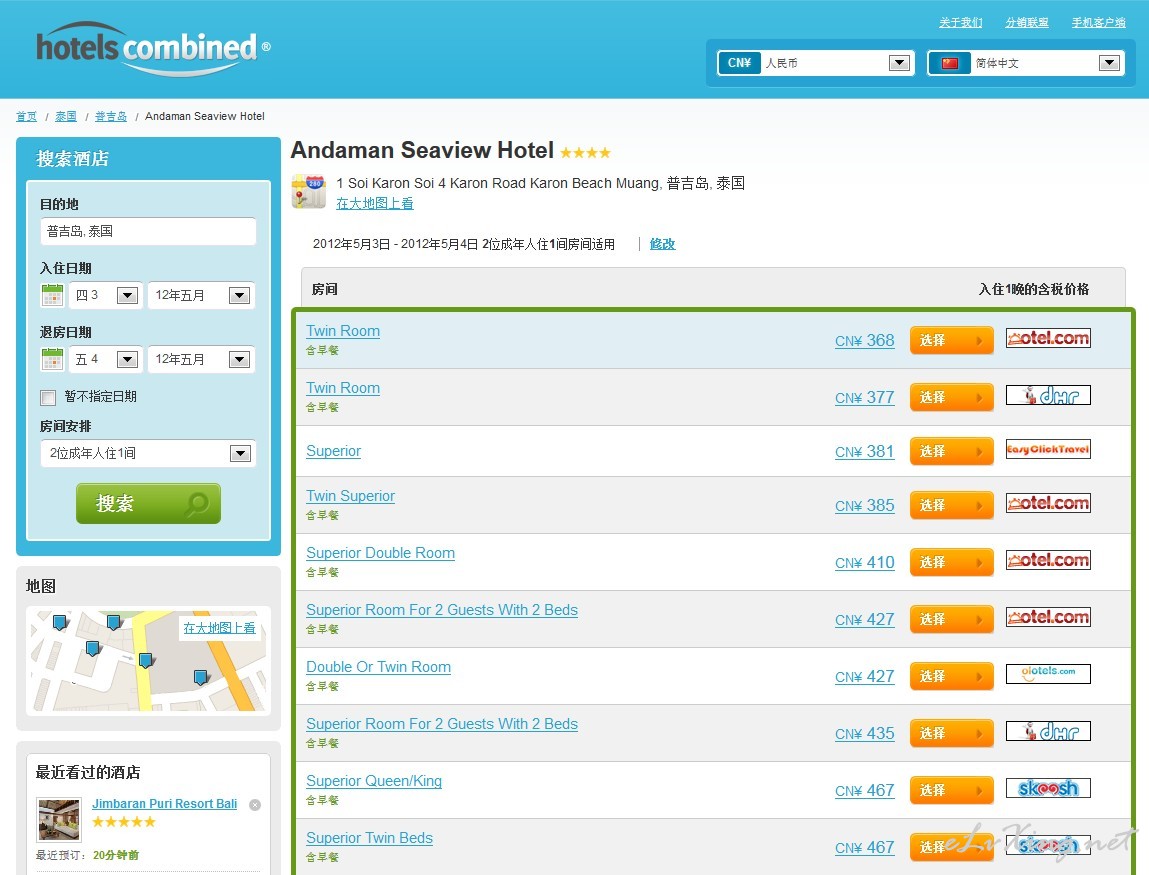Open check-out calendar icon
This screenshot has height=875, width=1149.
point(52,359)
